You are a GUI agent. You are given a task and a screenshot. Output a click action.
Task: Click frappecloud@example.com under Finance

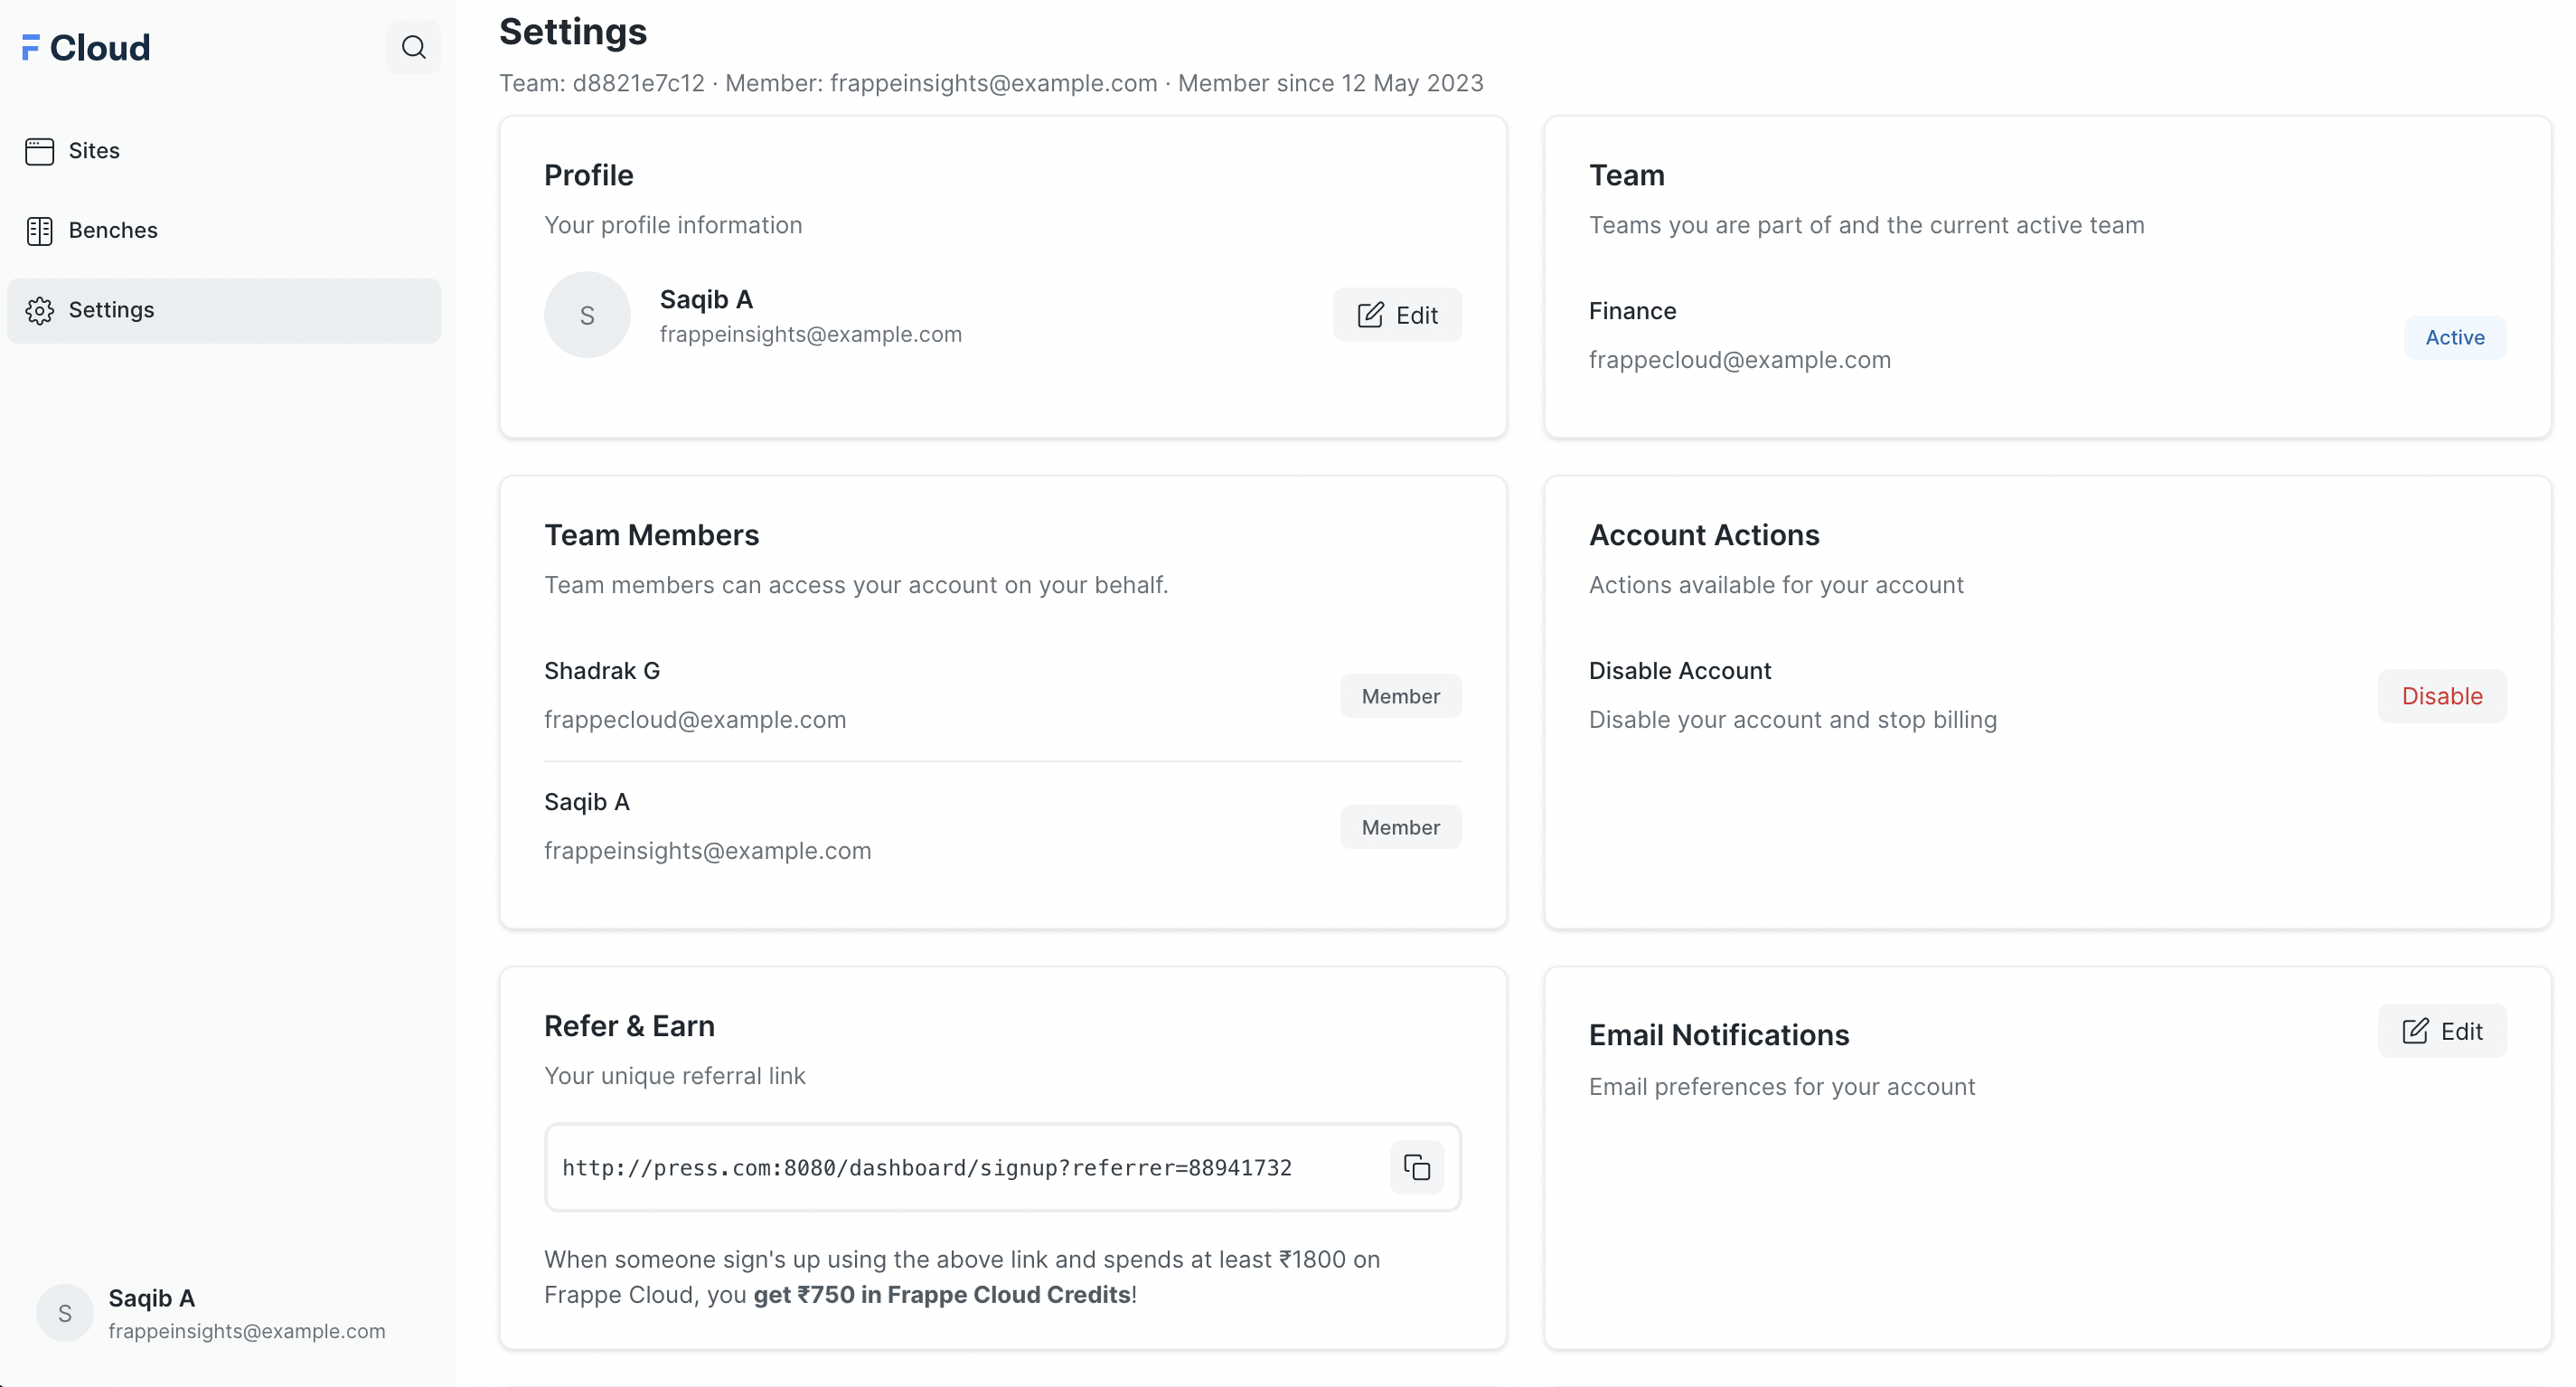coord(1739,360)
